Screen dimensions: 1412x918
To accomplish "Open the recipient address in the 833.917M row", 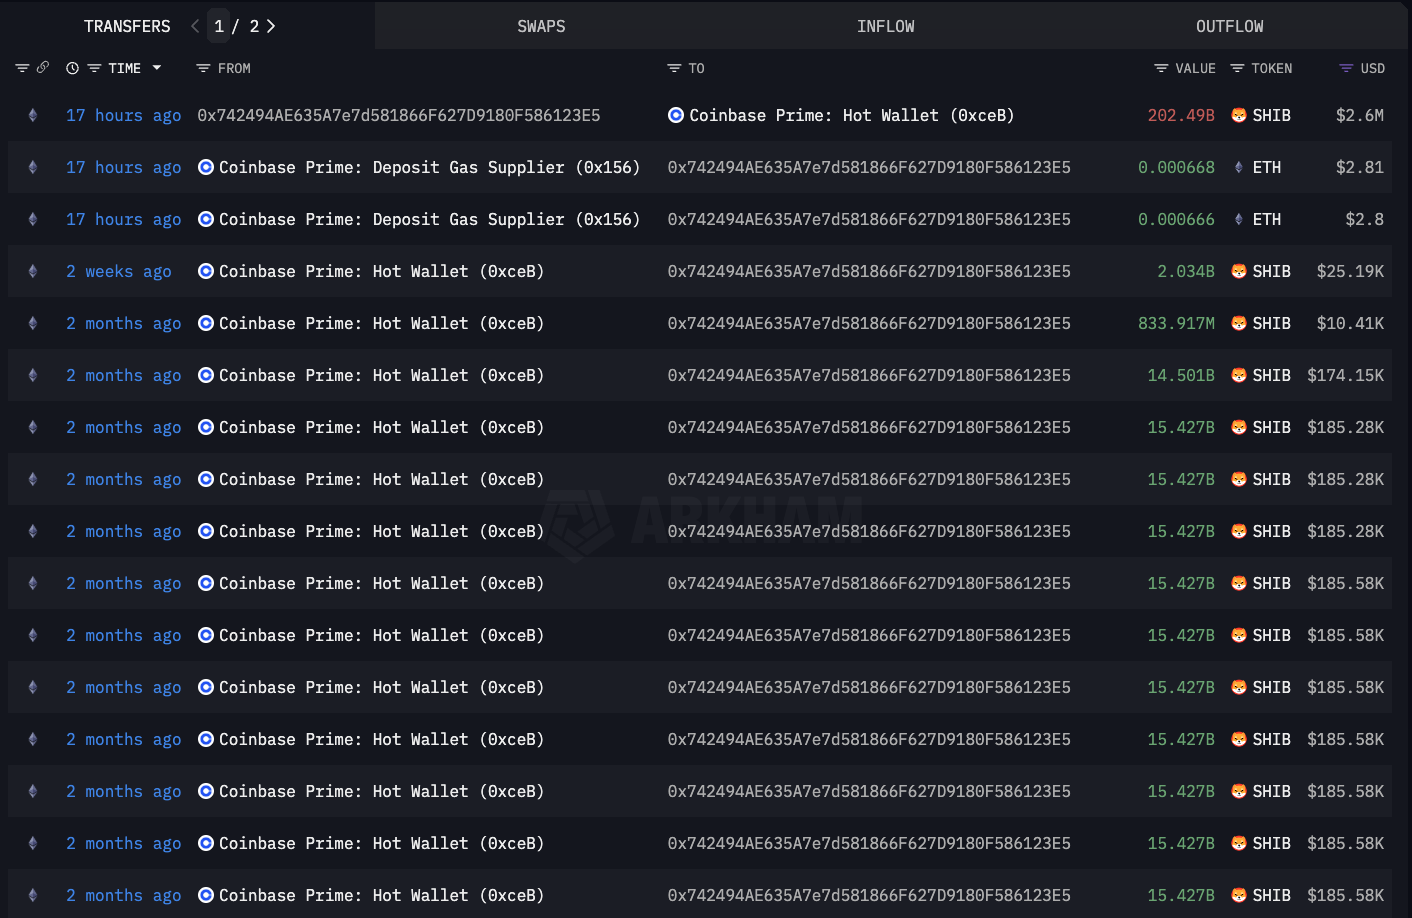I will coord(869,323).
